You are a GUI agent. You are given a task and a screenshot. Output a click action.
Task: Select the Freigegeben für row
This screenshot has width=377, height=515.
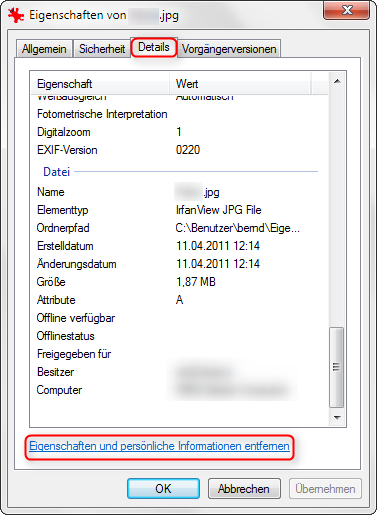click(x=179, y=354)
